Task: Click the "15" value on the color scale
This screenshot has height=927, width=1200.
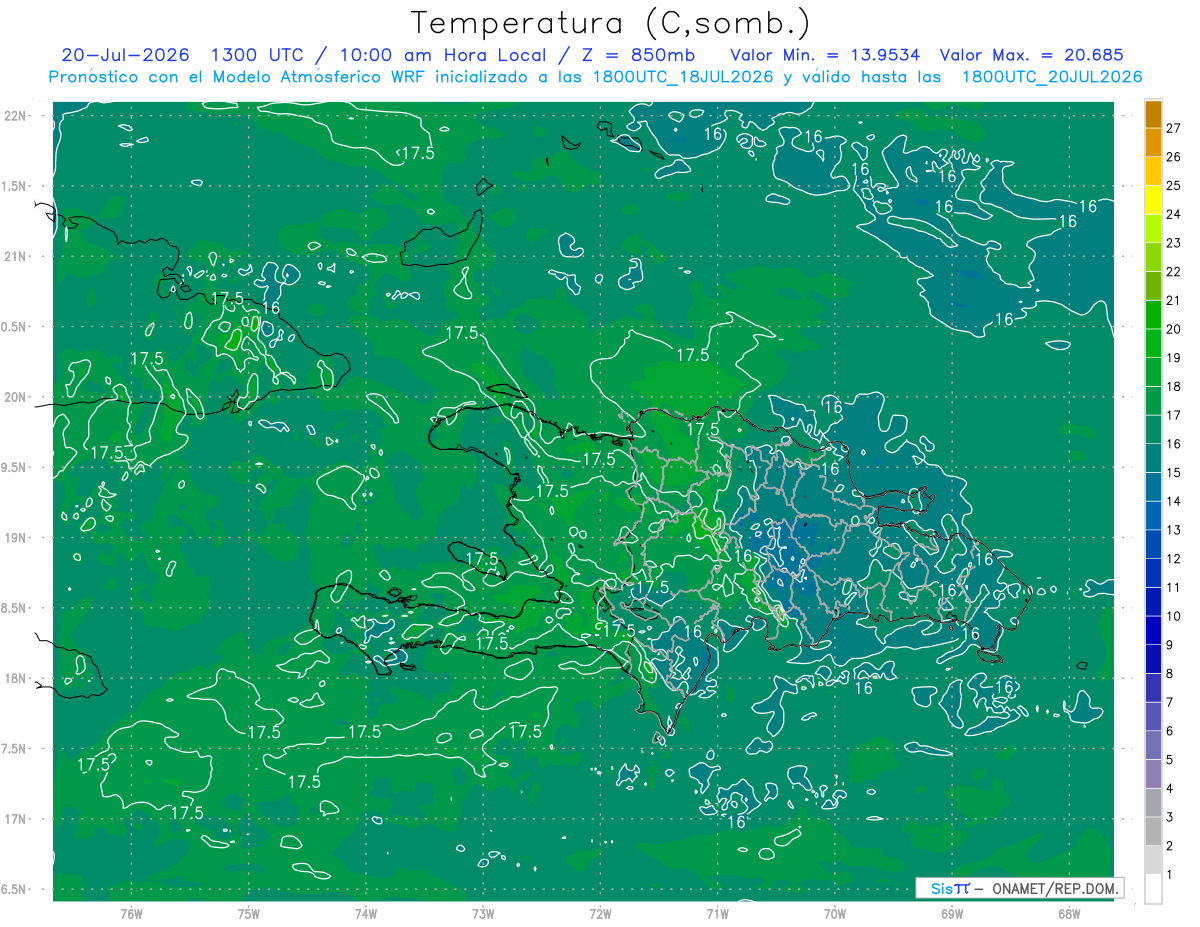Action: tap(1174, 472)
